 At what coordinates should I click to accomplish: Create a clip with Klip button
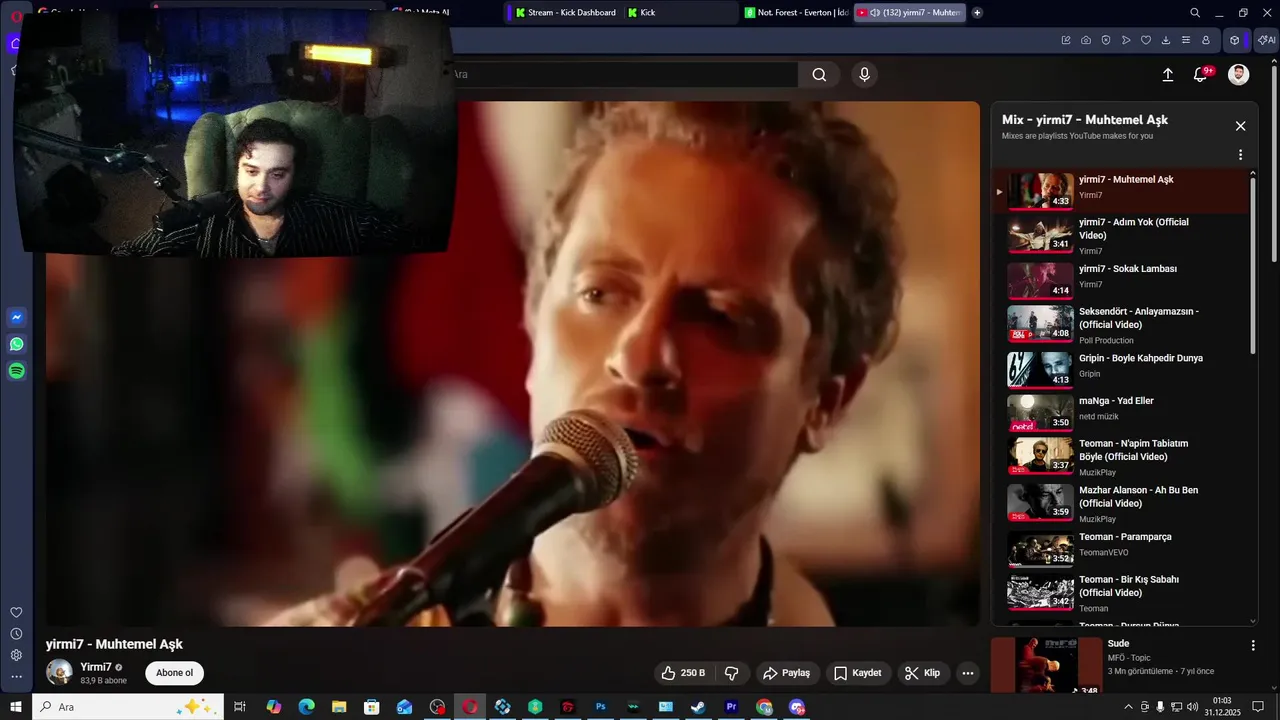[922, 673]
